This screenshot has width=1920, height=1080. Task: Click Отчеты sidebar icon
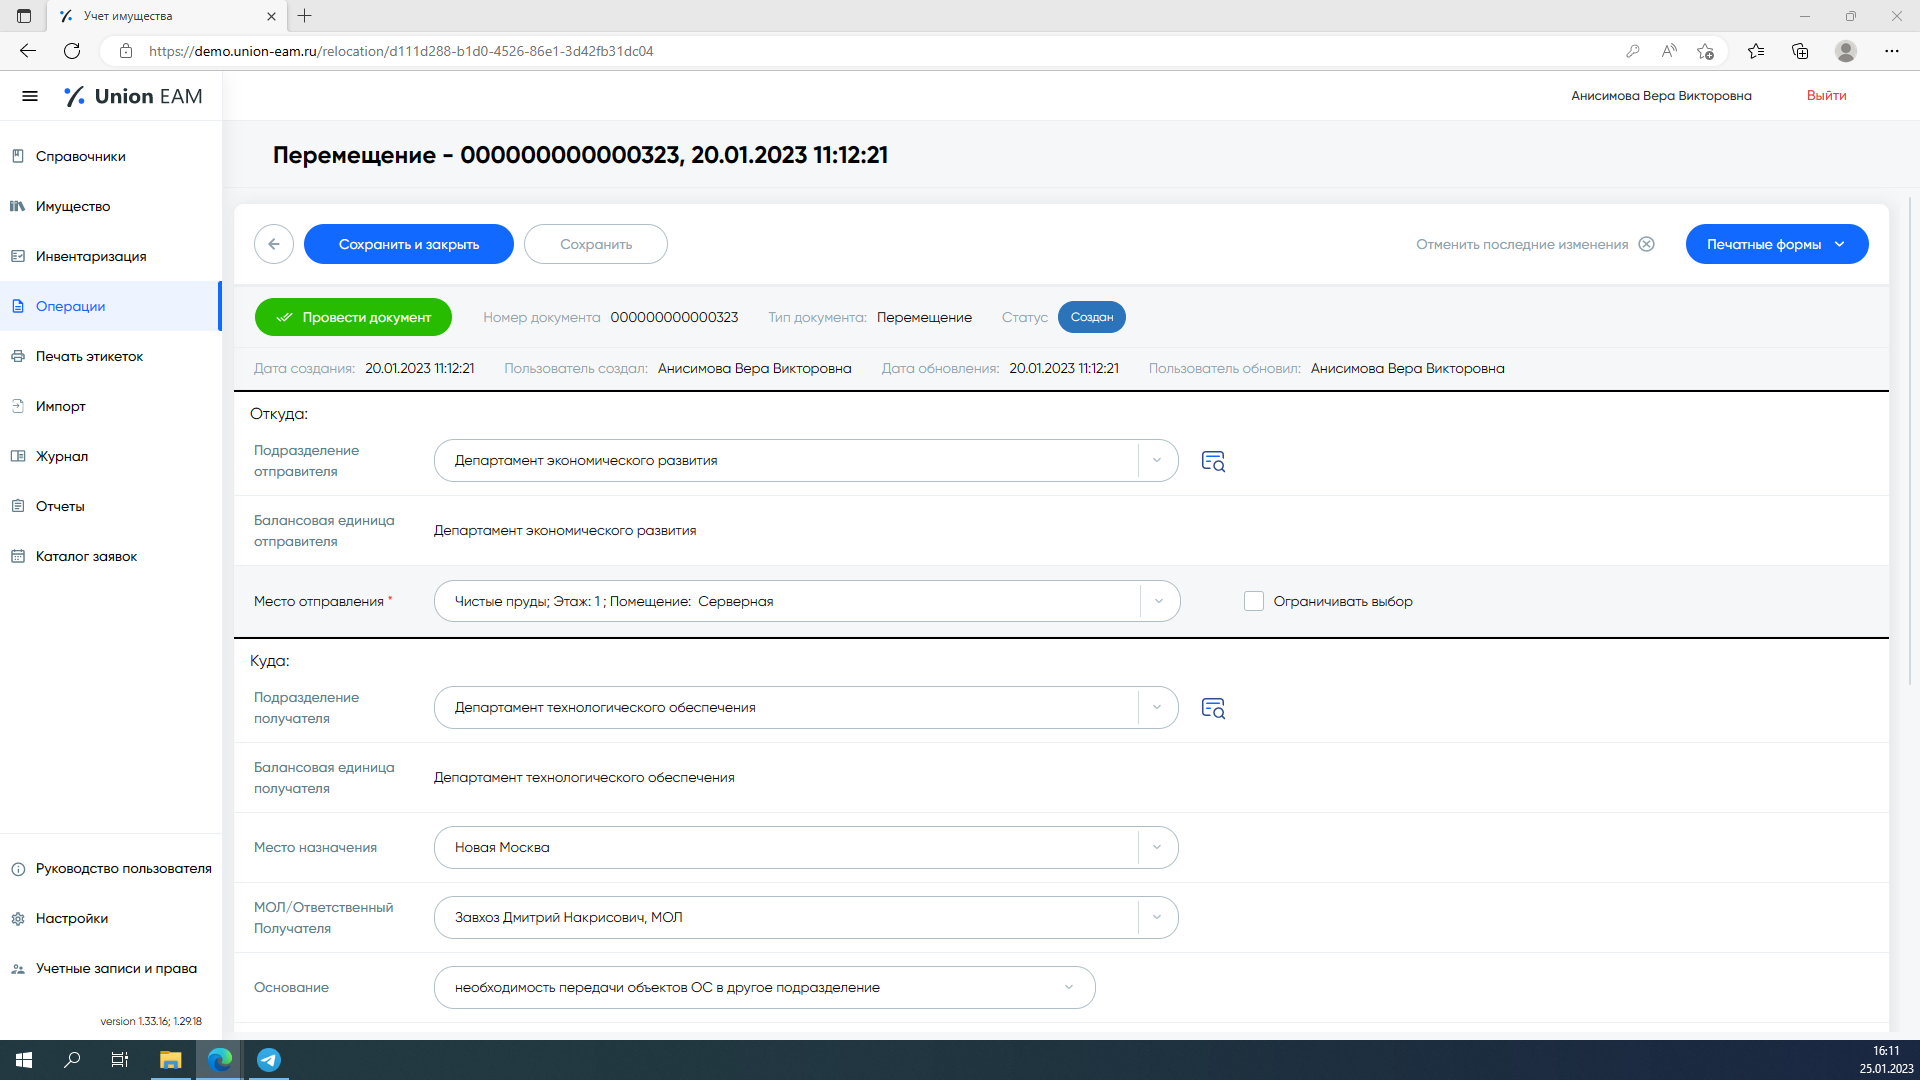[18, 506]
